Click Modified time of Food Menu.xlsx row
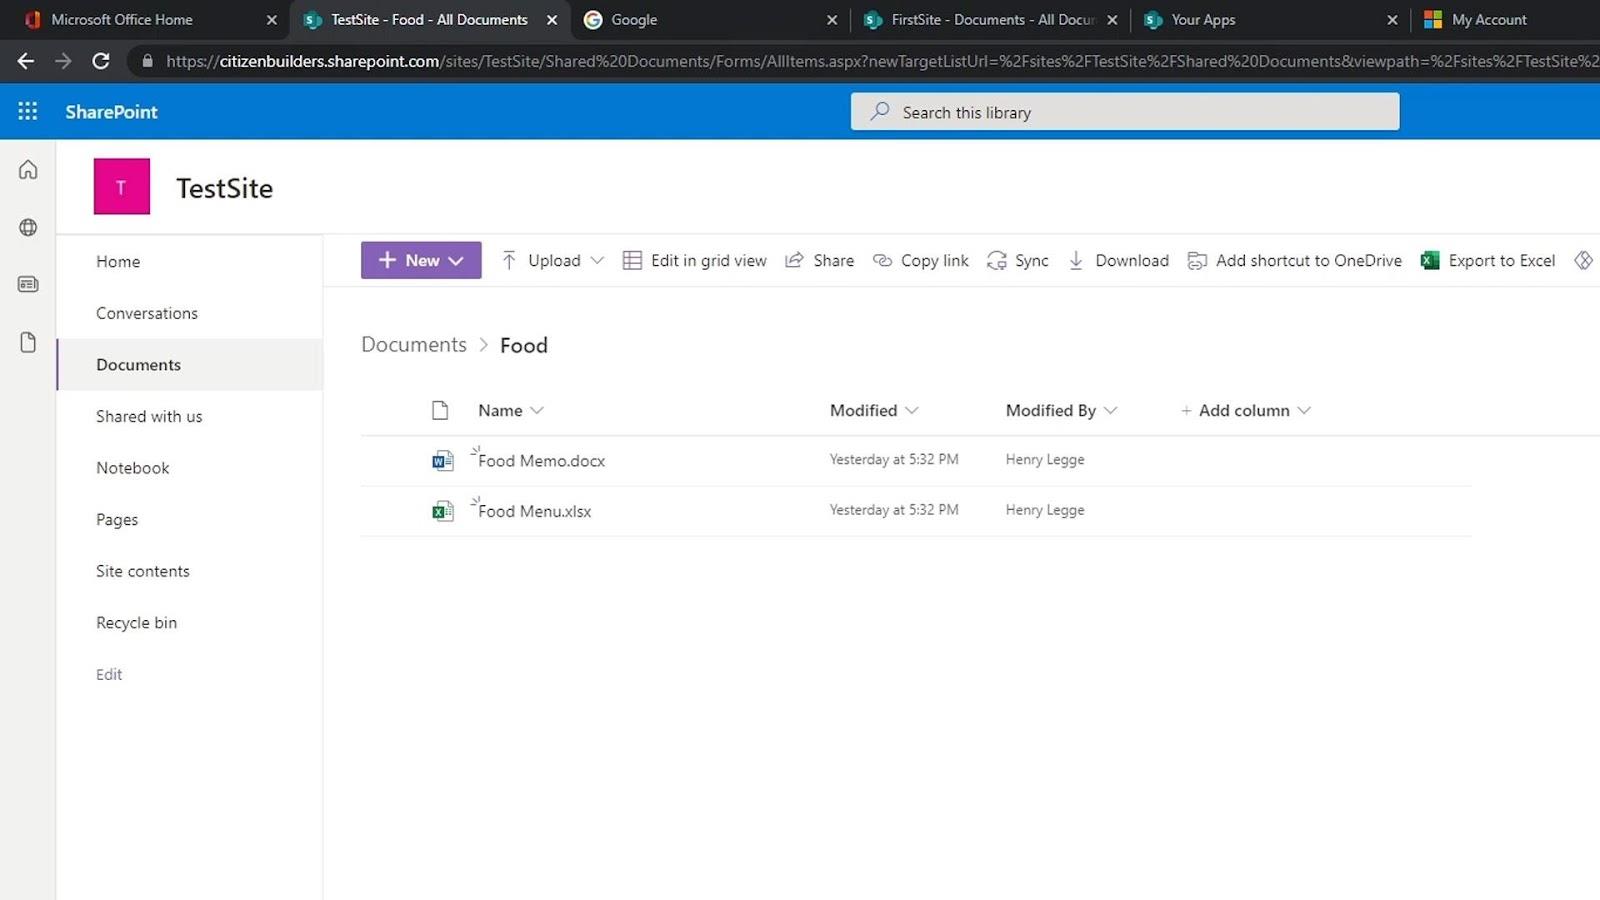 point(894,510)
